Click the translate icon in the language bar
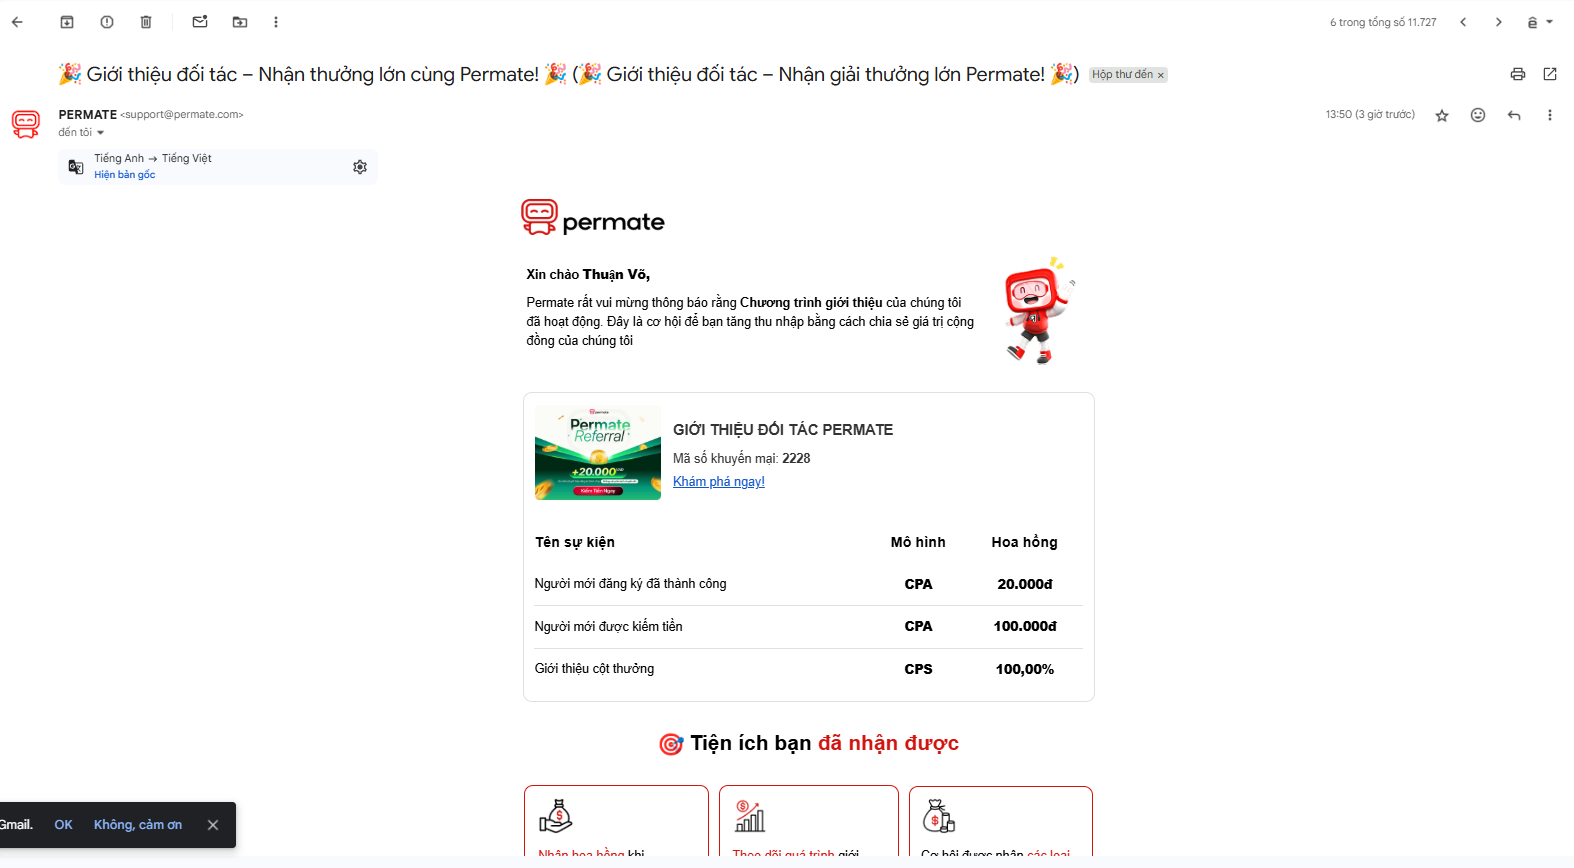The image size is (1574, 868). click(76, 167)
